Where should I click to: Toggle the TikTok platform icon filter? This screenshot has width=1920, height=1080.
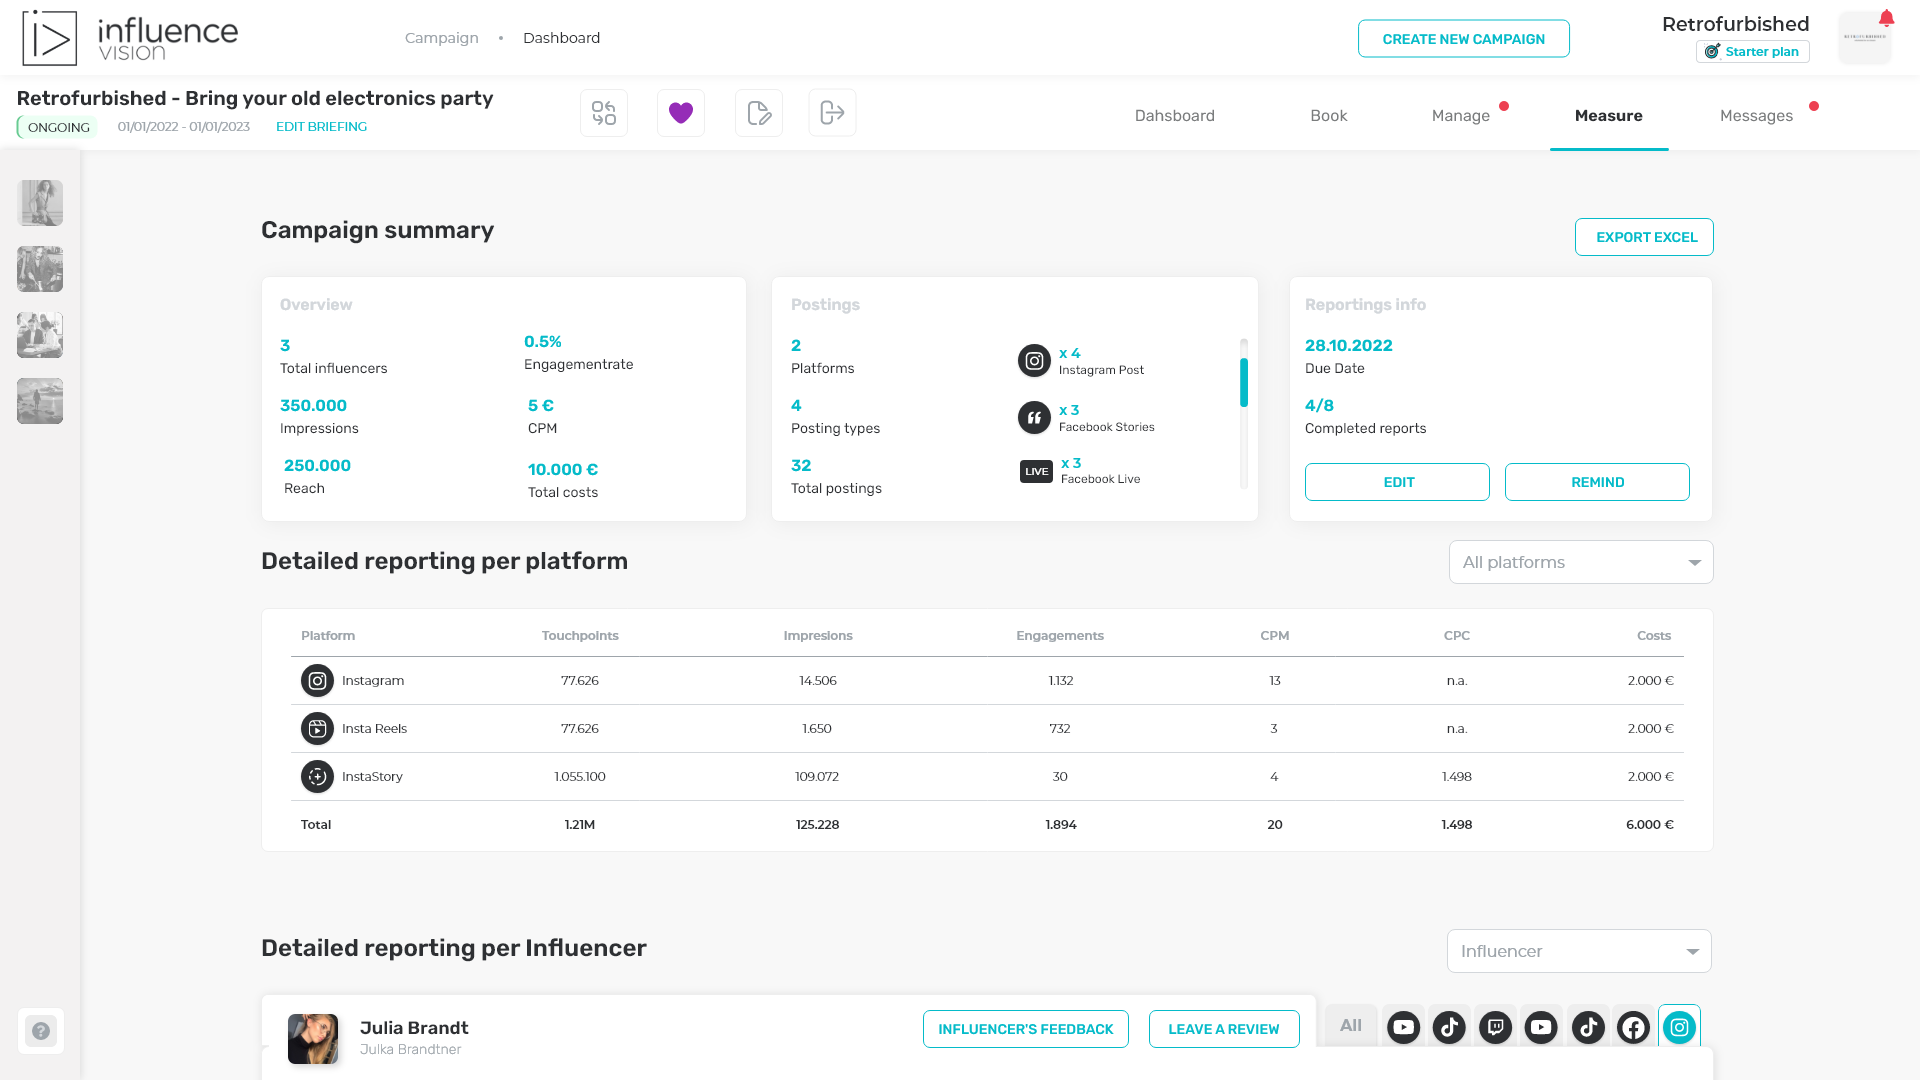coord(1448,1027)
